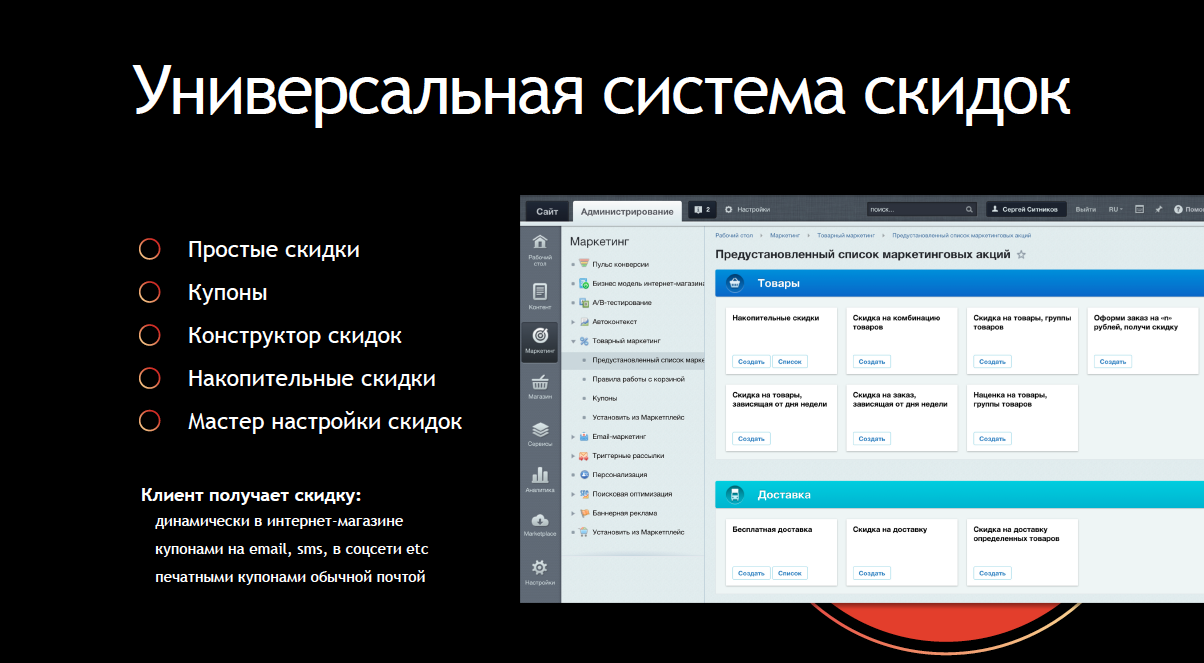Click Список on Накопительные скидки card
Image resolution: width=1204 pixels, height=663 pixels.
(x=790, y=361)
